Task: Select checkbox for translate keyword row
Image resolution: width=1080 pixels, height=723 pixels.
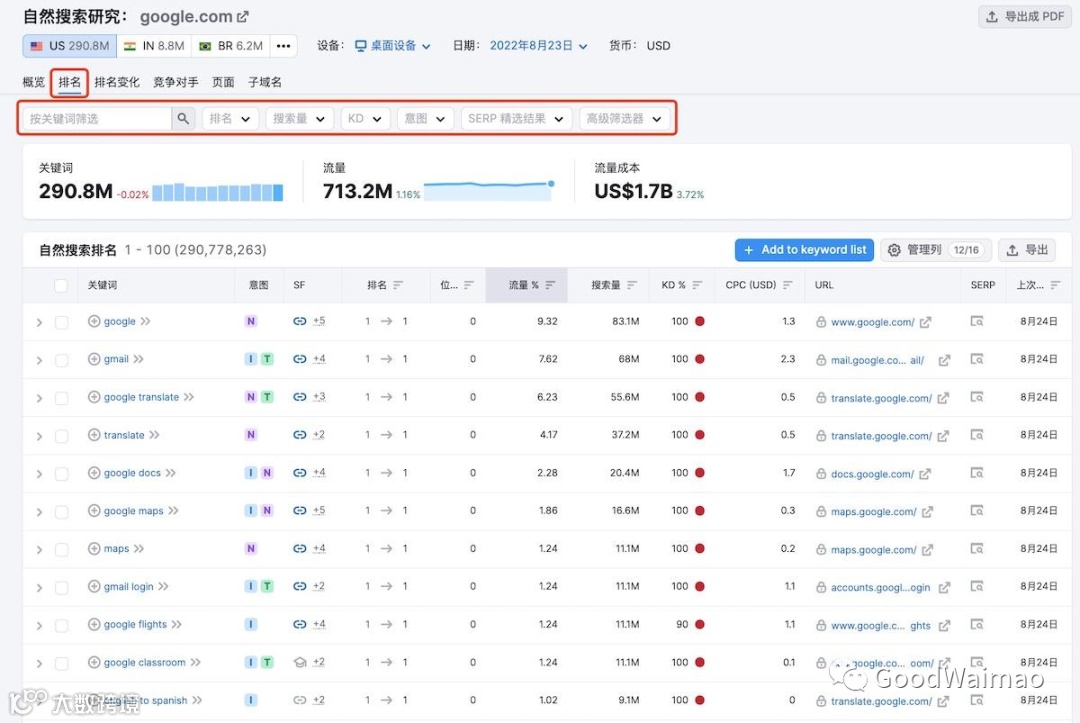Action: click(x=61, y=436)
